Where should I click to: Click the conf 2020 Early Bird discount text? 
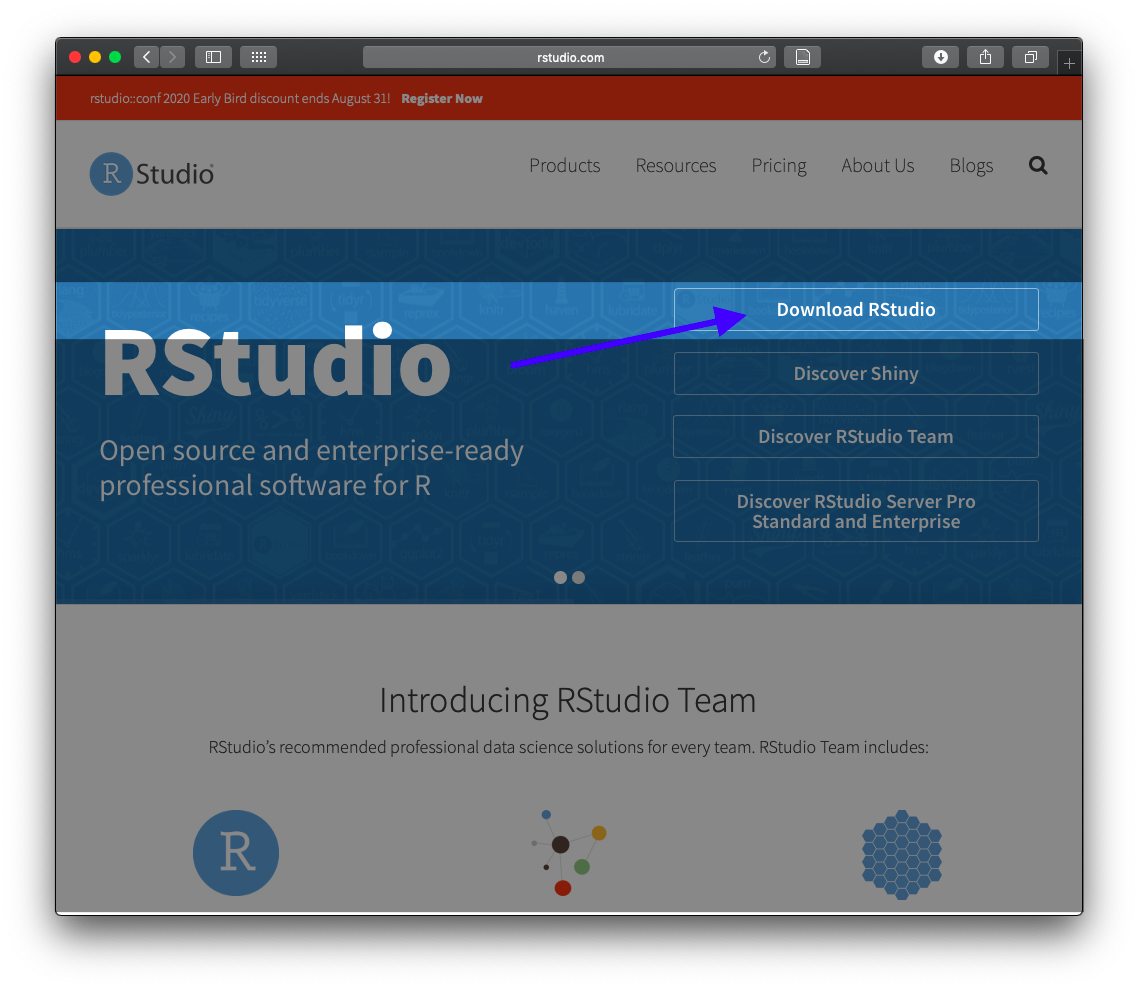pos(240,99)
